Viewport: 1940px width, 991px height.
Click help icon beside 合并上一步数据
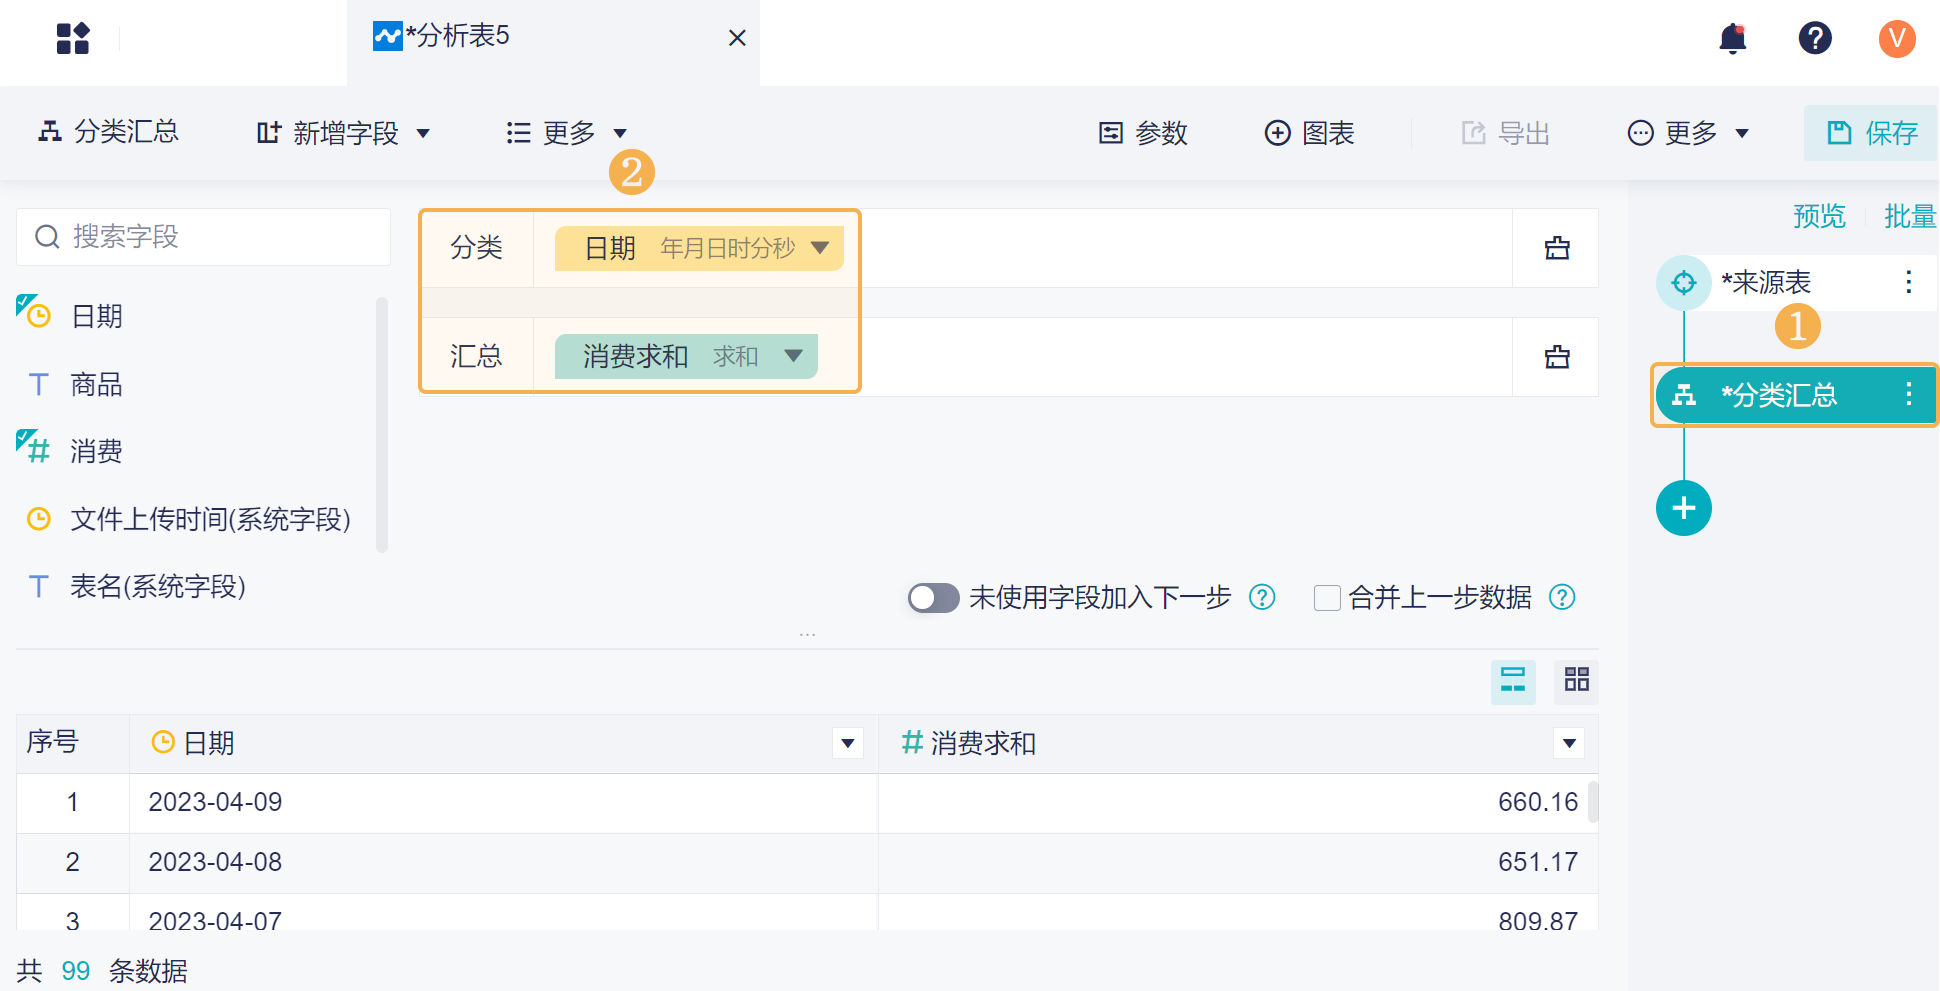coord(1561,597)
